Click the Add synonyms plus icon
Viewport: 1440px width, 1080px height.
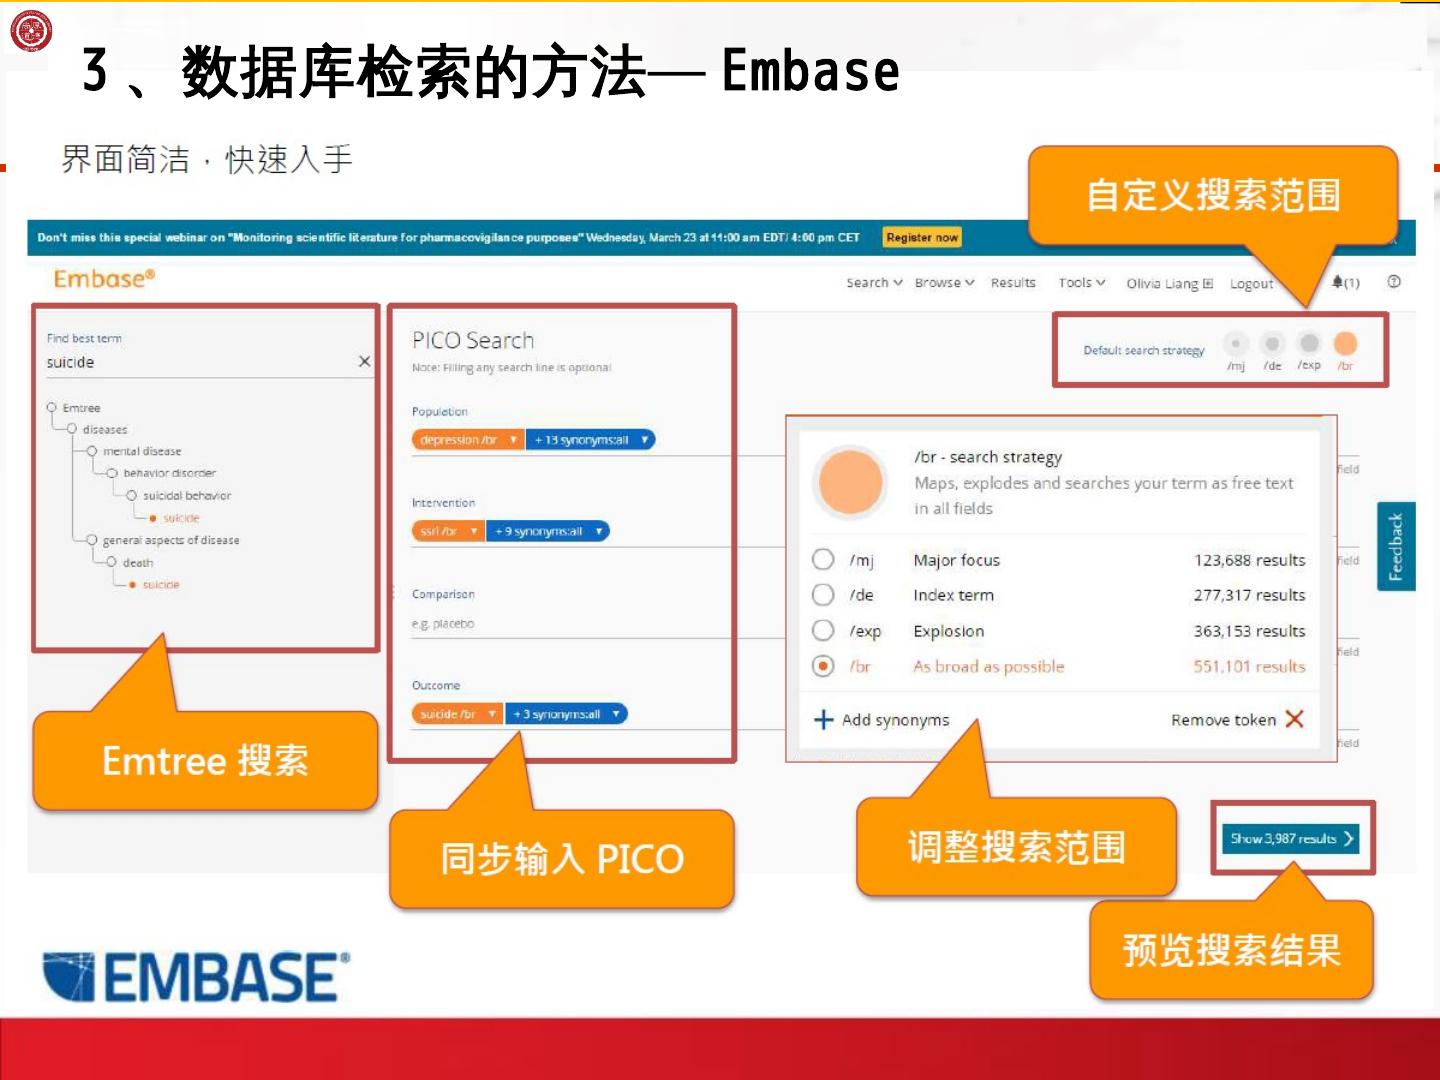(x=823, y=720)
